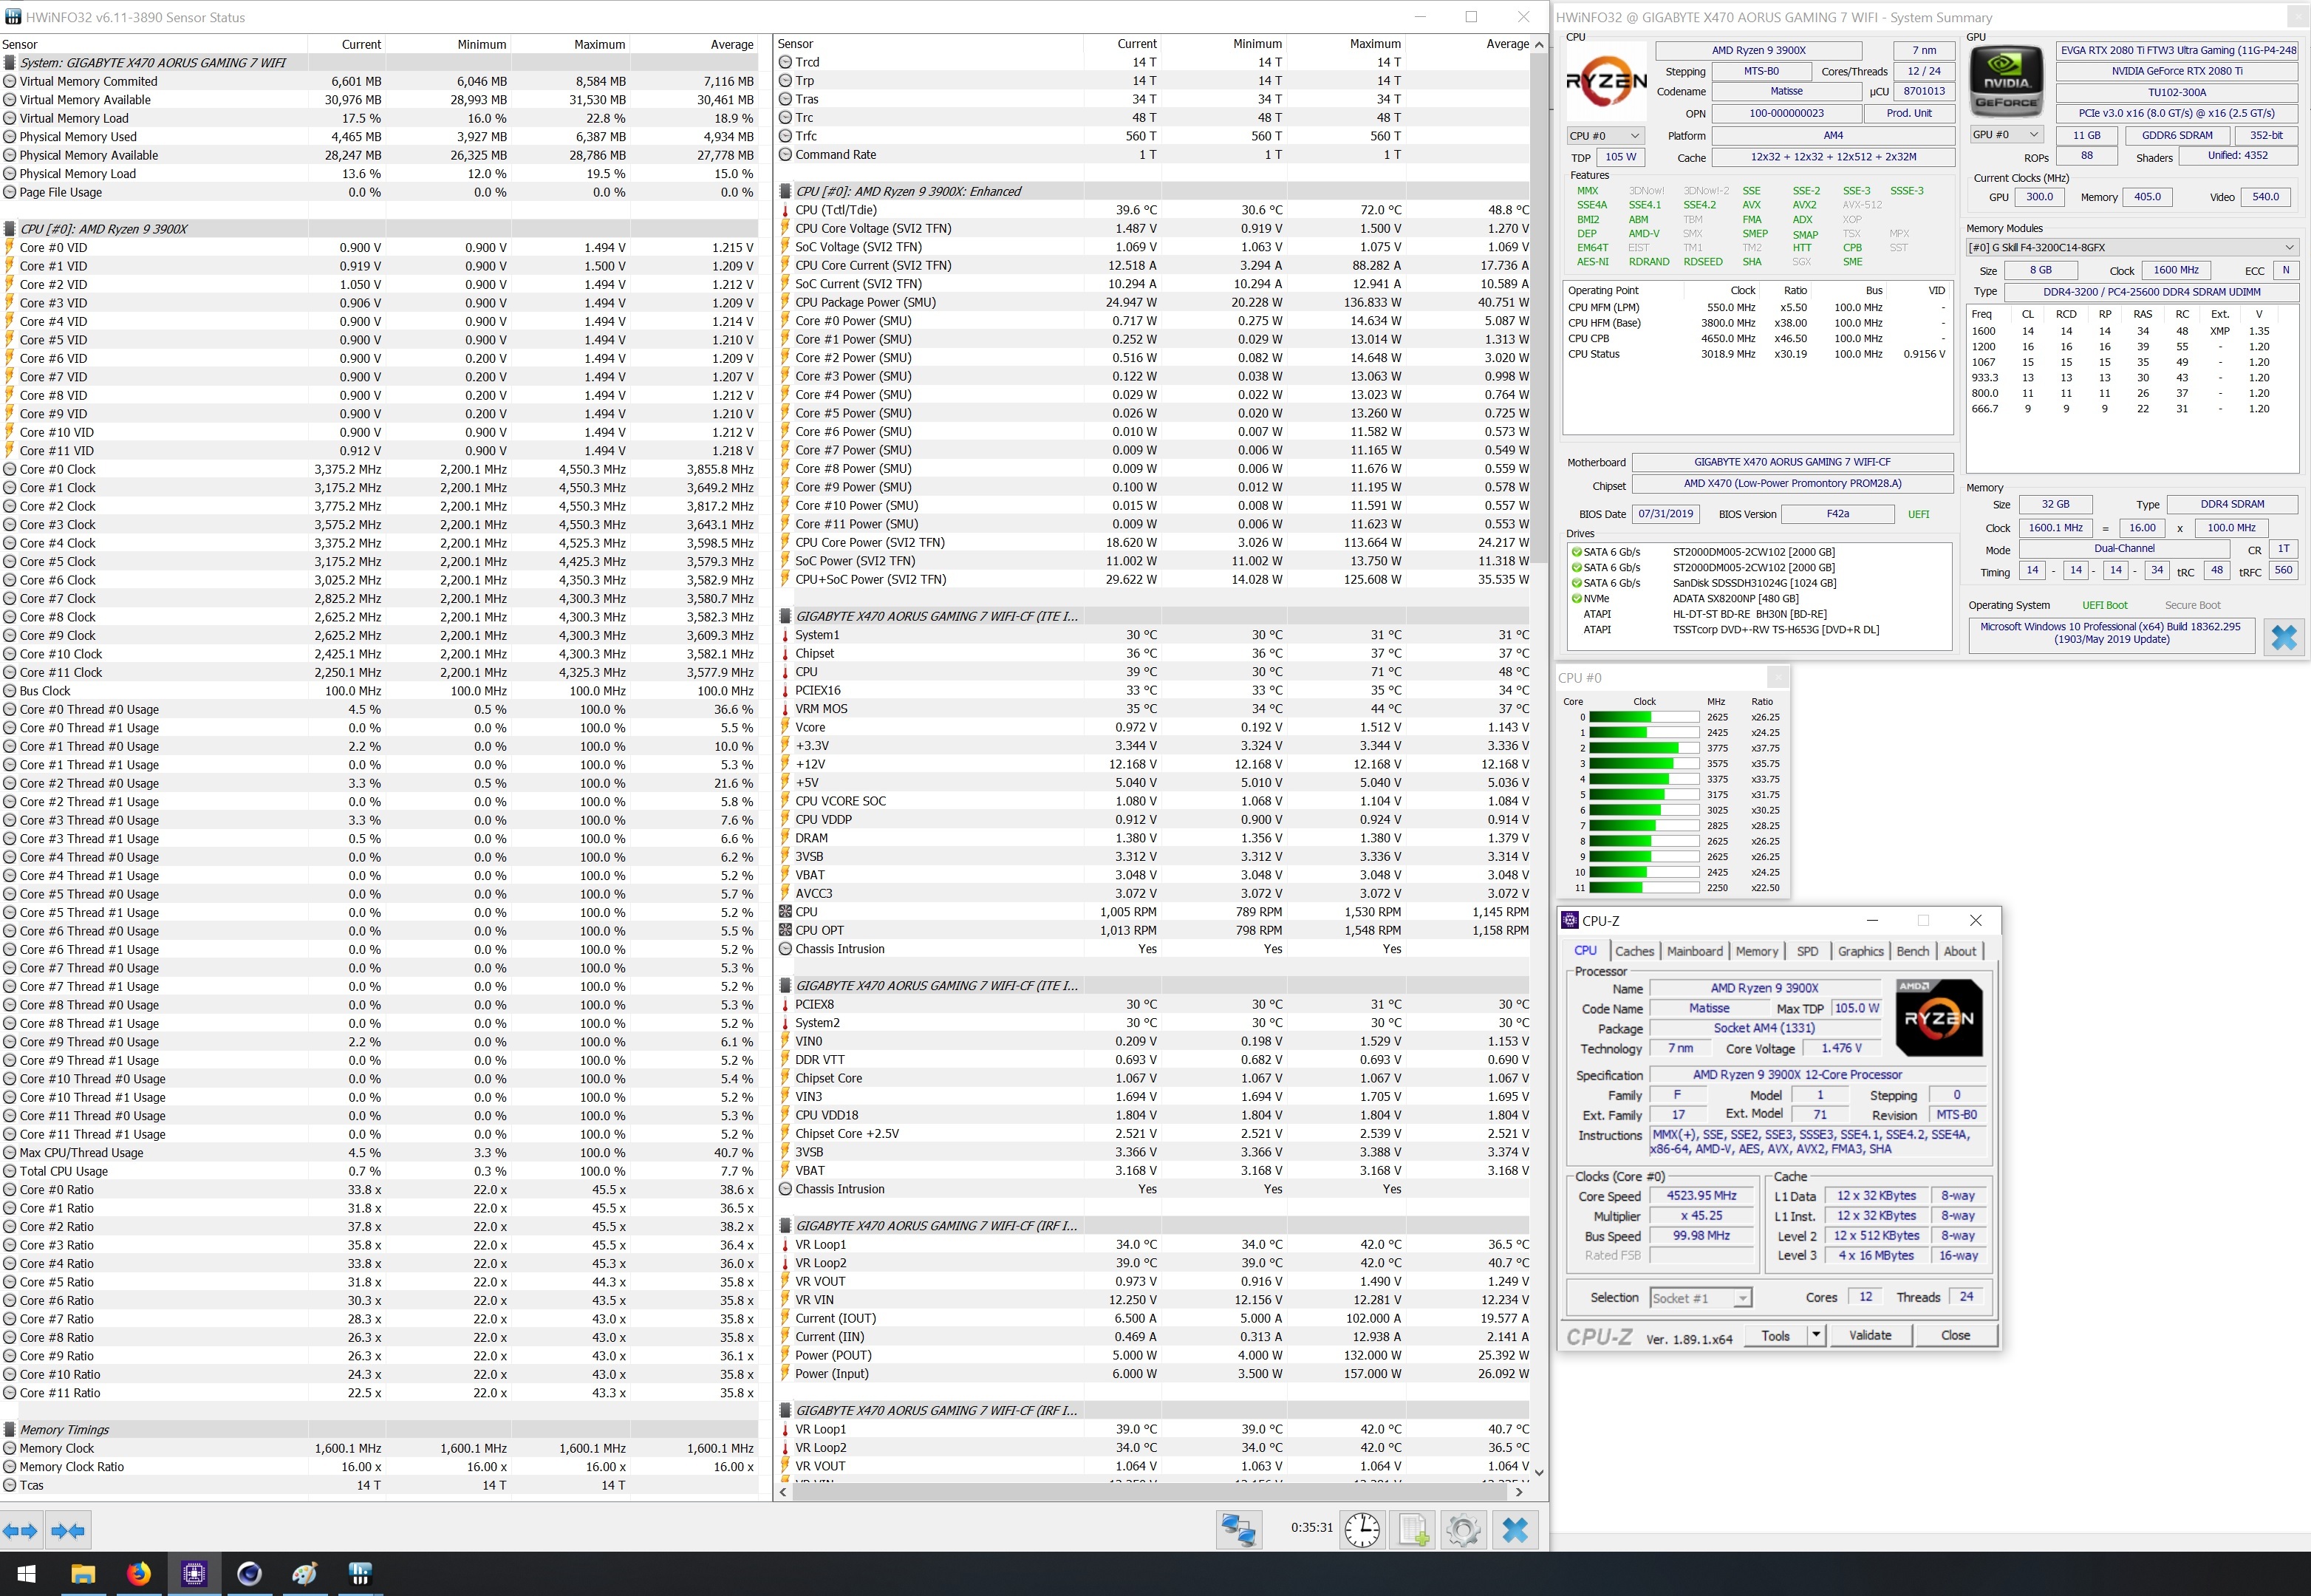The width and height of the screenshot is (2311, 1596).
Task: Click the expand columns arrows icon
Action: click(20, 1530)
